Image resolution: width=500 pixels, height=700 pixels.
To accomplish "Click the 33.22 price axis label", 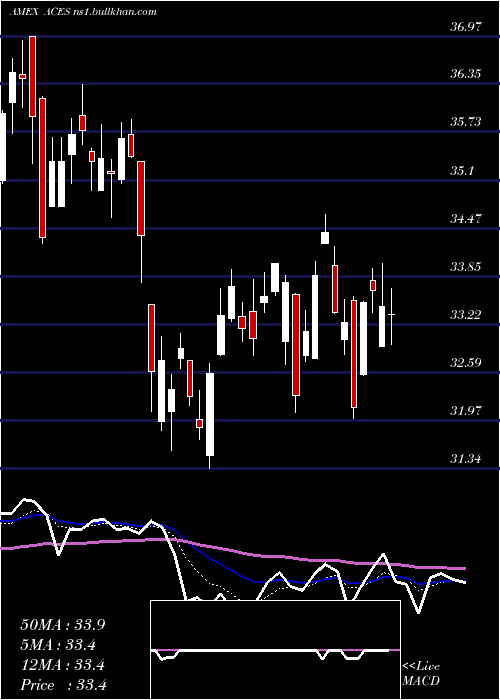I will tap(465, 315).
